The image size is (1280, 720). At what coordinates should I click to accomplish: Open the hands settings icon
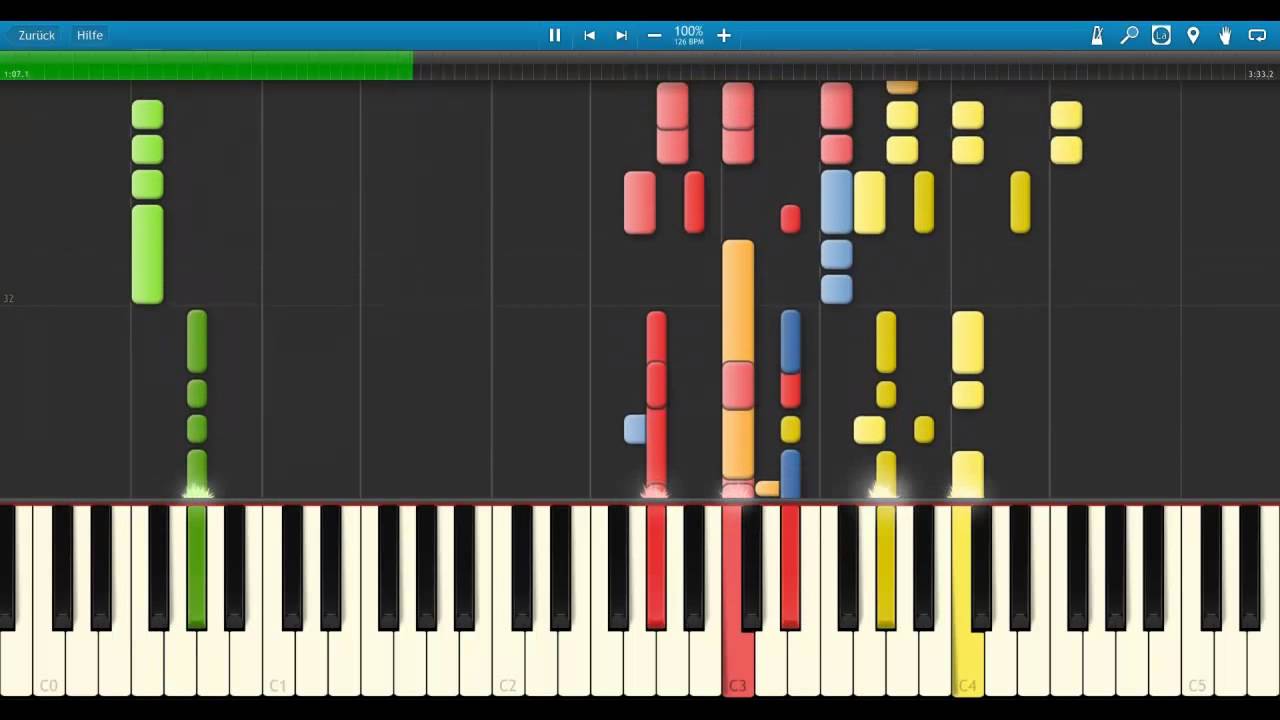(1225, 35)
